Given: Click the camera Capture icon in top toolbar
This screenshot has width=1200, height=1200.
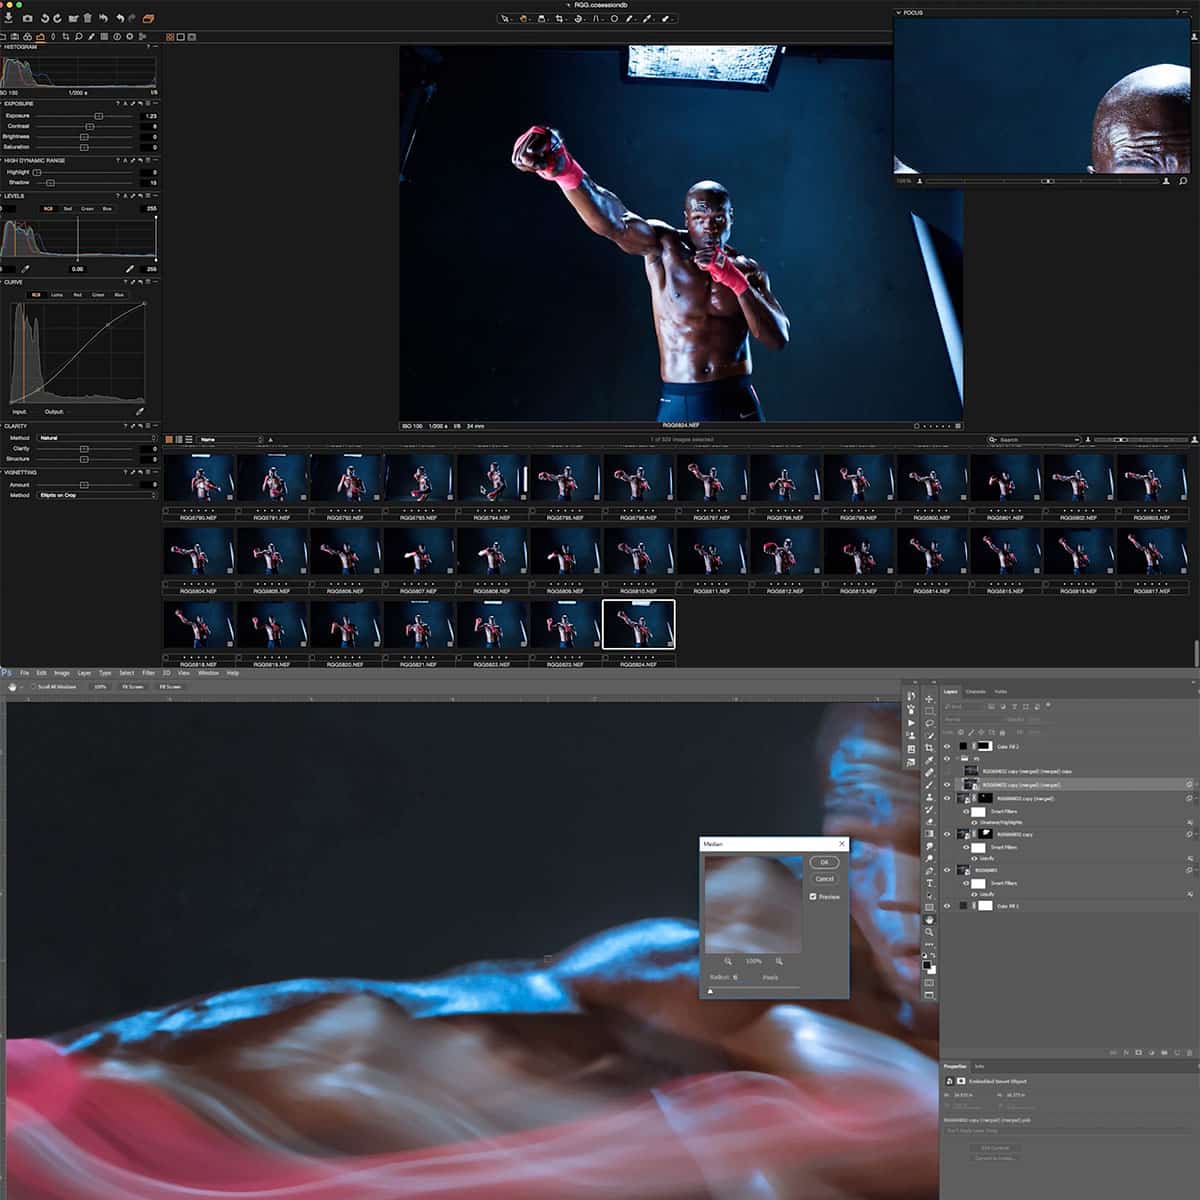Looking at the screenshot, I should tap(27, 18).
